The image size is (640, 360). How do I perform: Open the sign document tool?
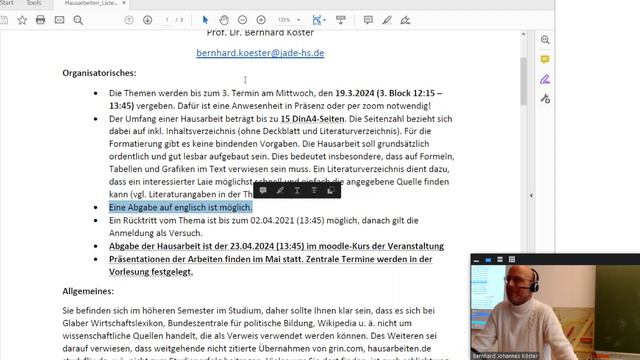point(405,20)
